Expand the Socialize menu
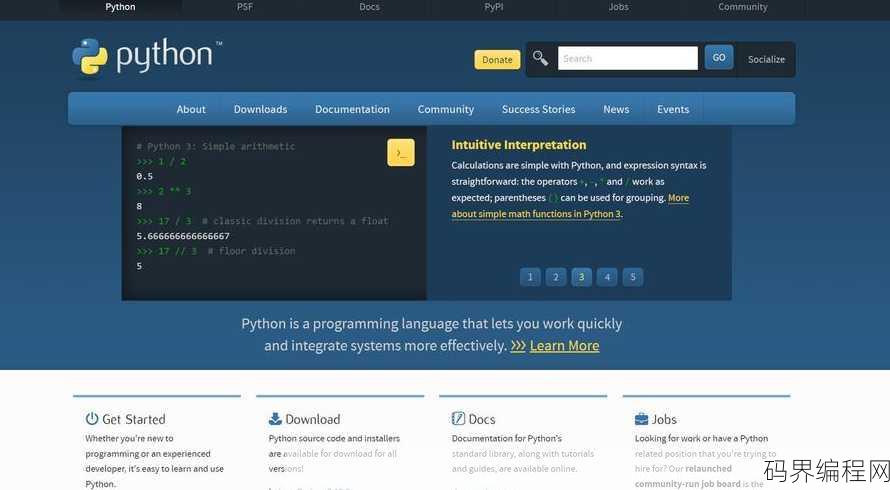890x490 pixels. click(766, 59)
